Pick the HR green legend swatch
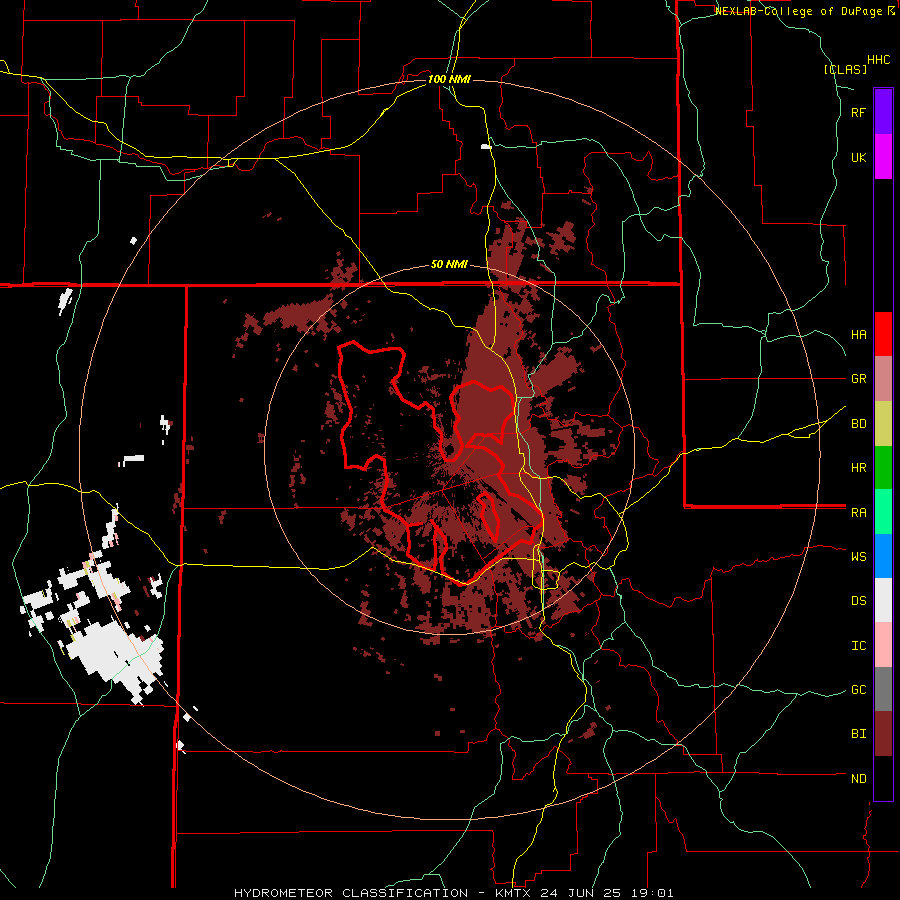This screenshot has height=900, width=900. pos(883,468)
